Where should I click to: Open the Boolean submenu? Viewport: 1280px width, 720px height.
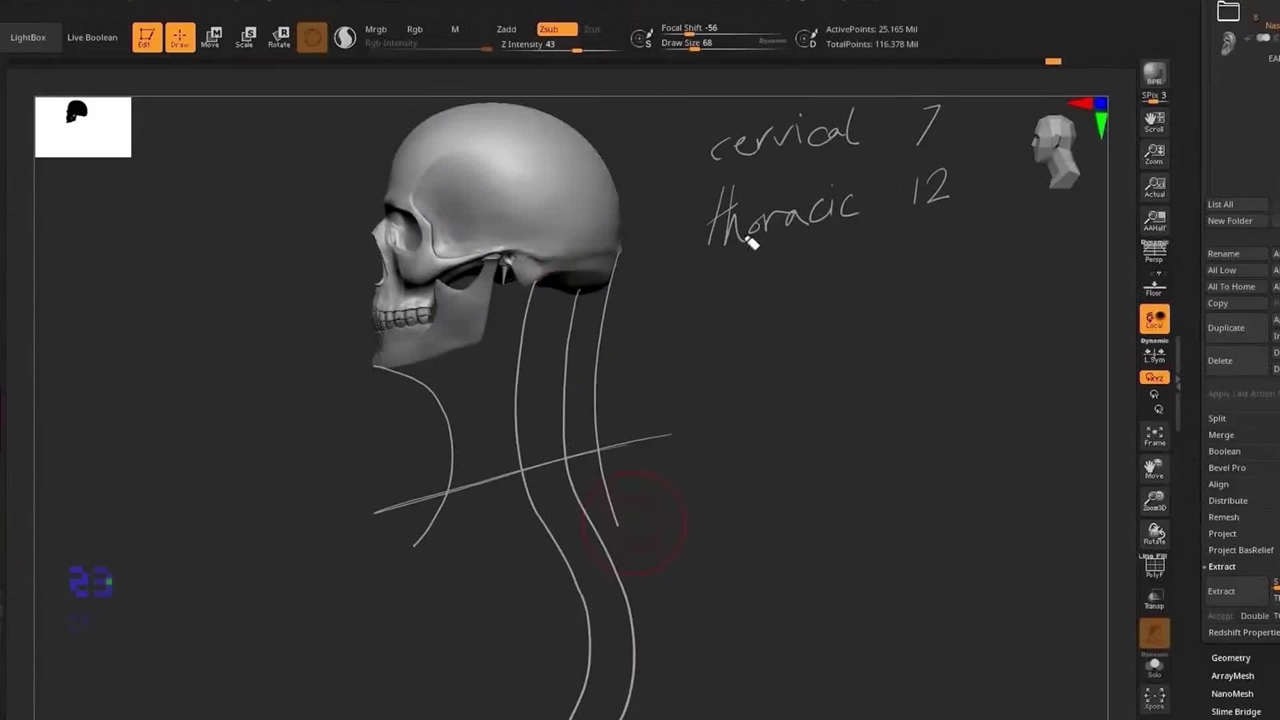pos(1224,452)
